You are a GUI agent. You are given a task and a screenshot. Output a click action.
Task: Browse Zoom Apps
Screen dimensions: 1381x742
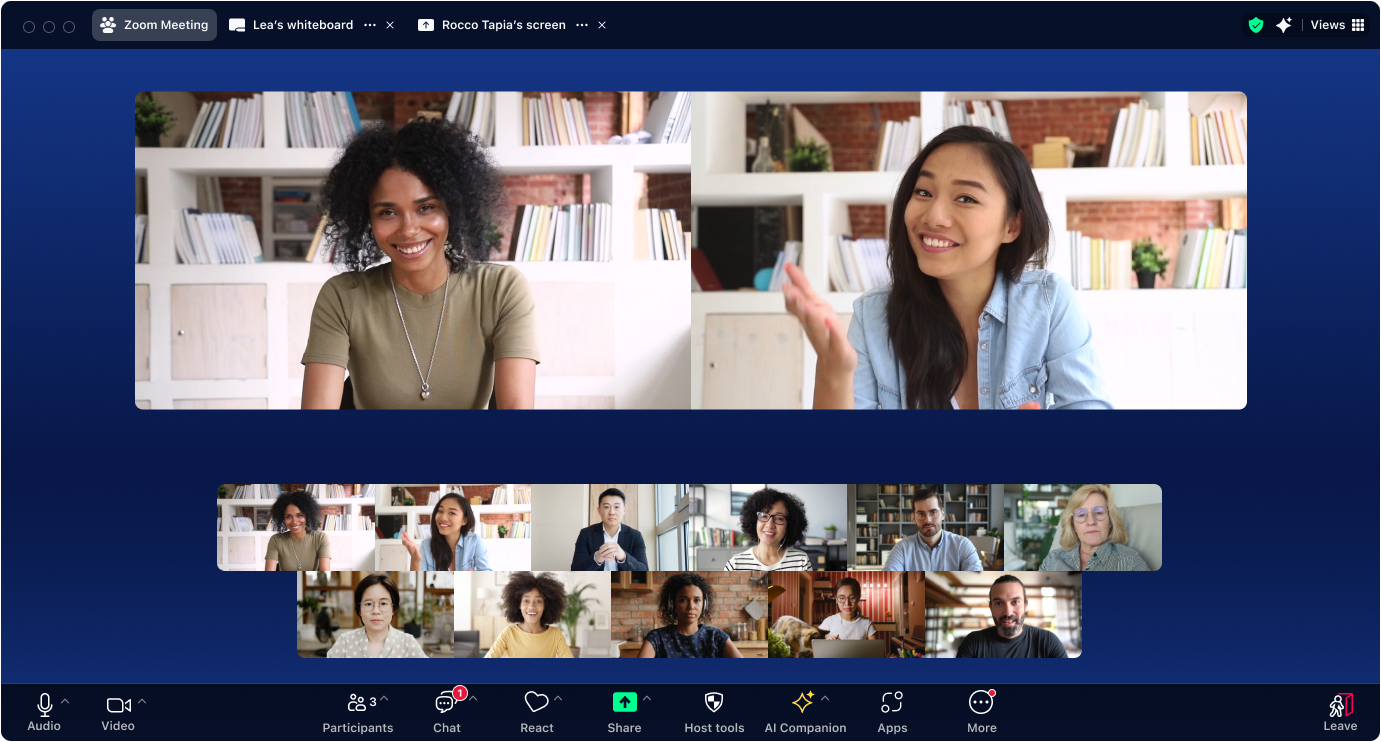pyautogui.click(x=892, y=710)
